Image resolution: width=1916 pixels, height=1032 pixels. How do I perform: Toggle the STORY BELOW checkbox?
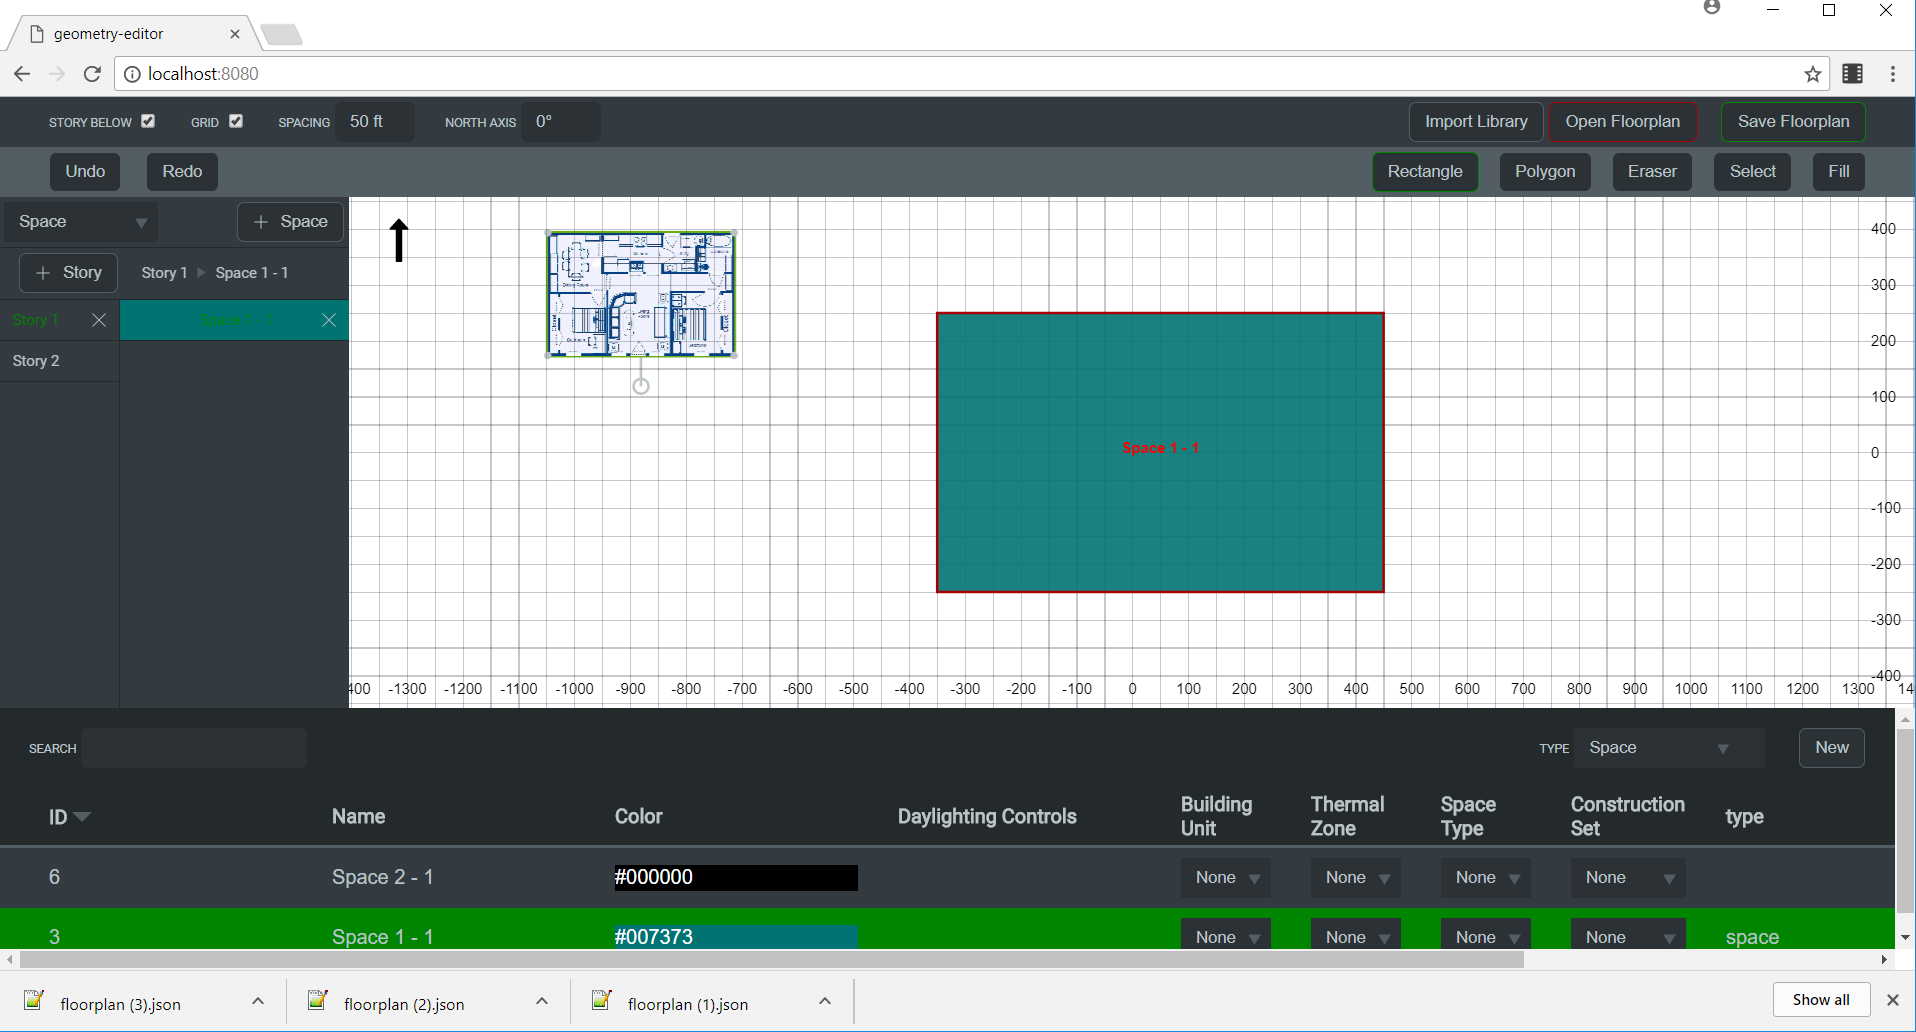click(x=147, y=121)
